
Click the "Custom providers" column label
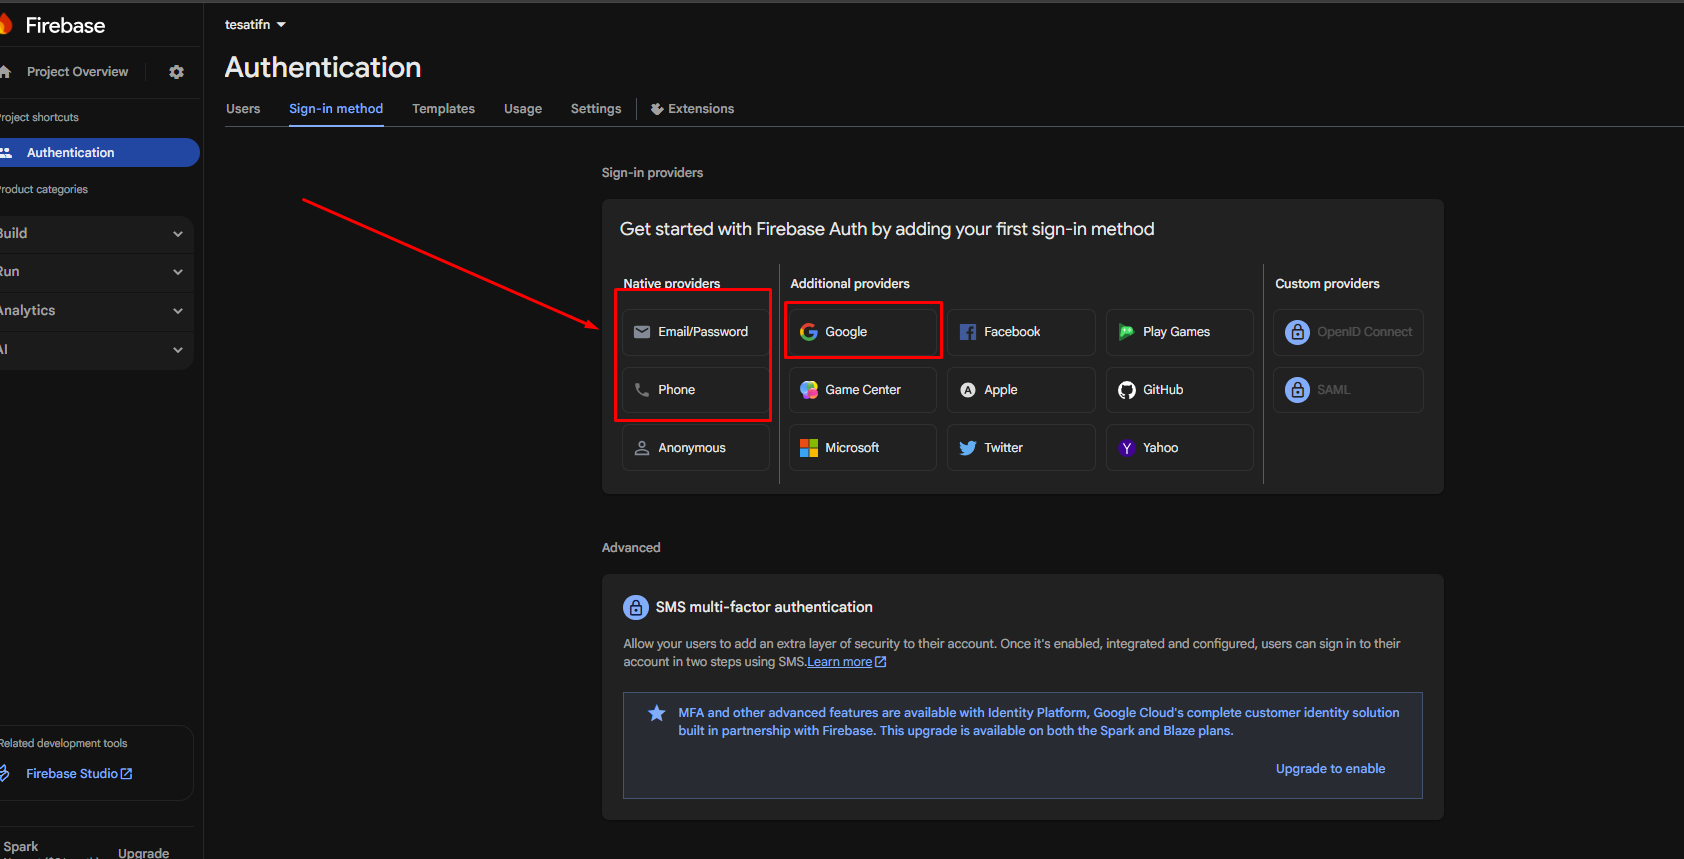[1327, 284]
